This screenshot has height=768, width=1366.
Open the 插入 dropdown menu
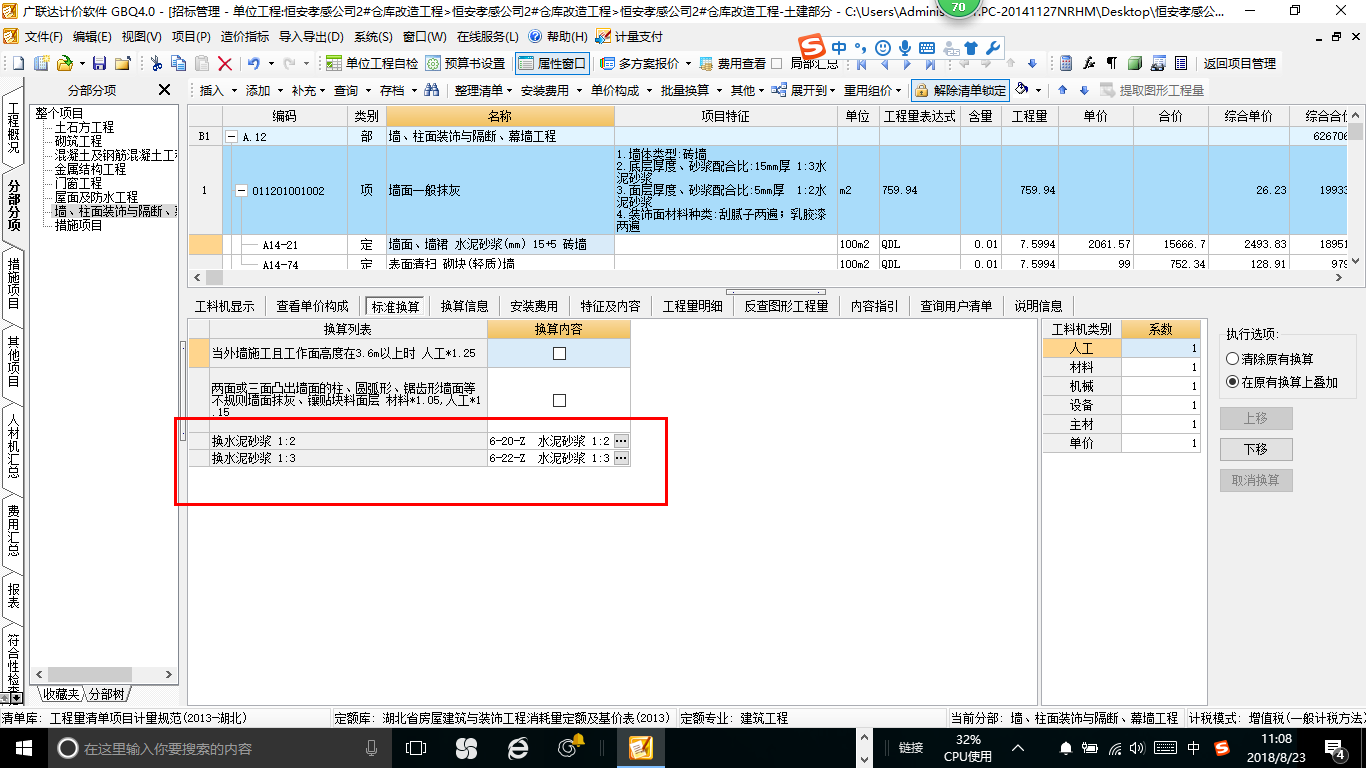(216, 90)
